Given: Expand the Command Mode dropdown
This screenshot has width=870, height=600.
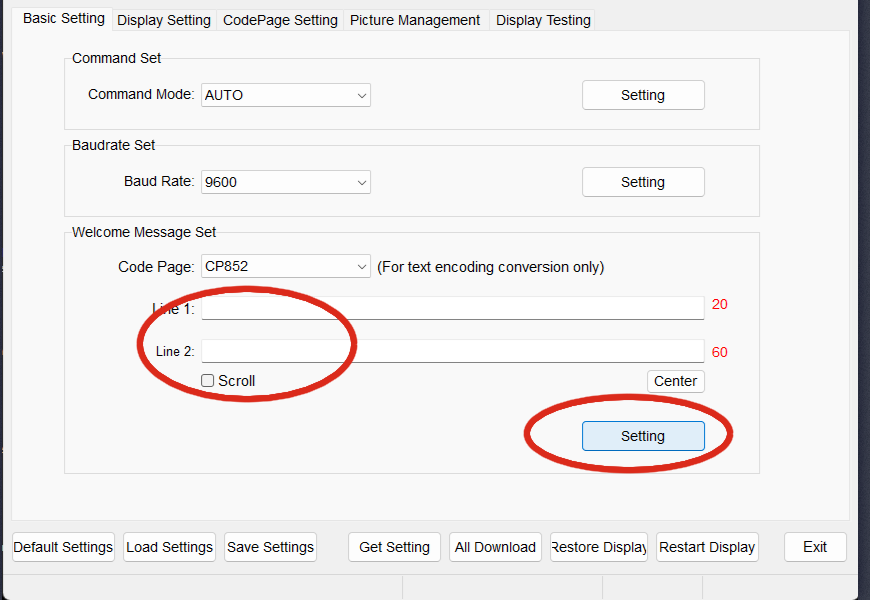Looking at the screenshot, I should pyautogui.click(x=286, y=95).
